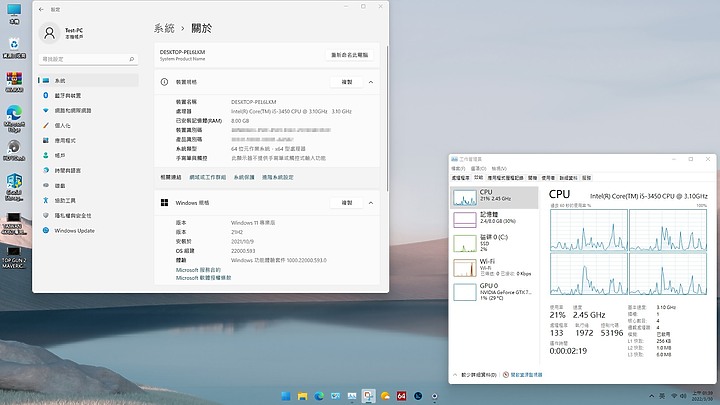The image size is (720, 405).
Task: Click Rename this PC (重新命名此電腦) button
Action: (x=349, y=55)
